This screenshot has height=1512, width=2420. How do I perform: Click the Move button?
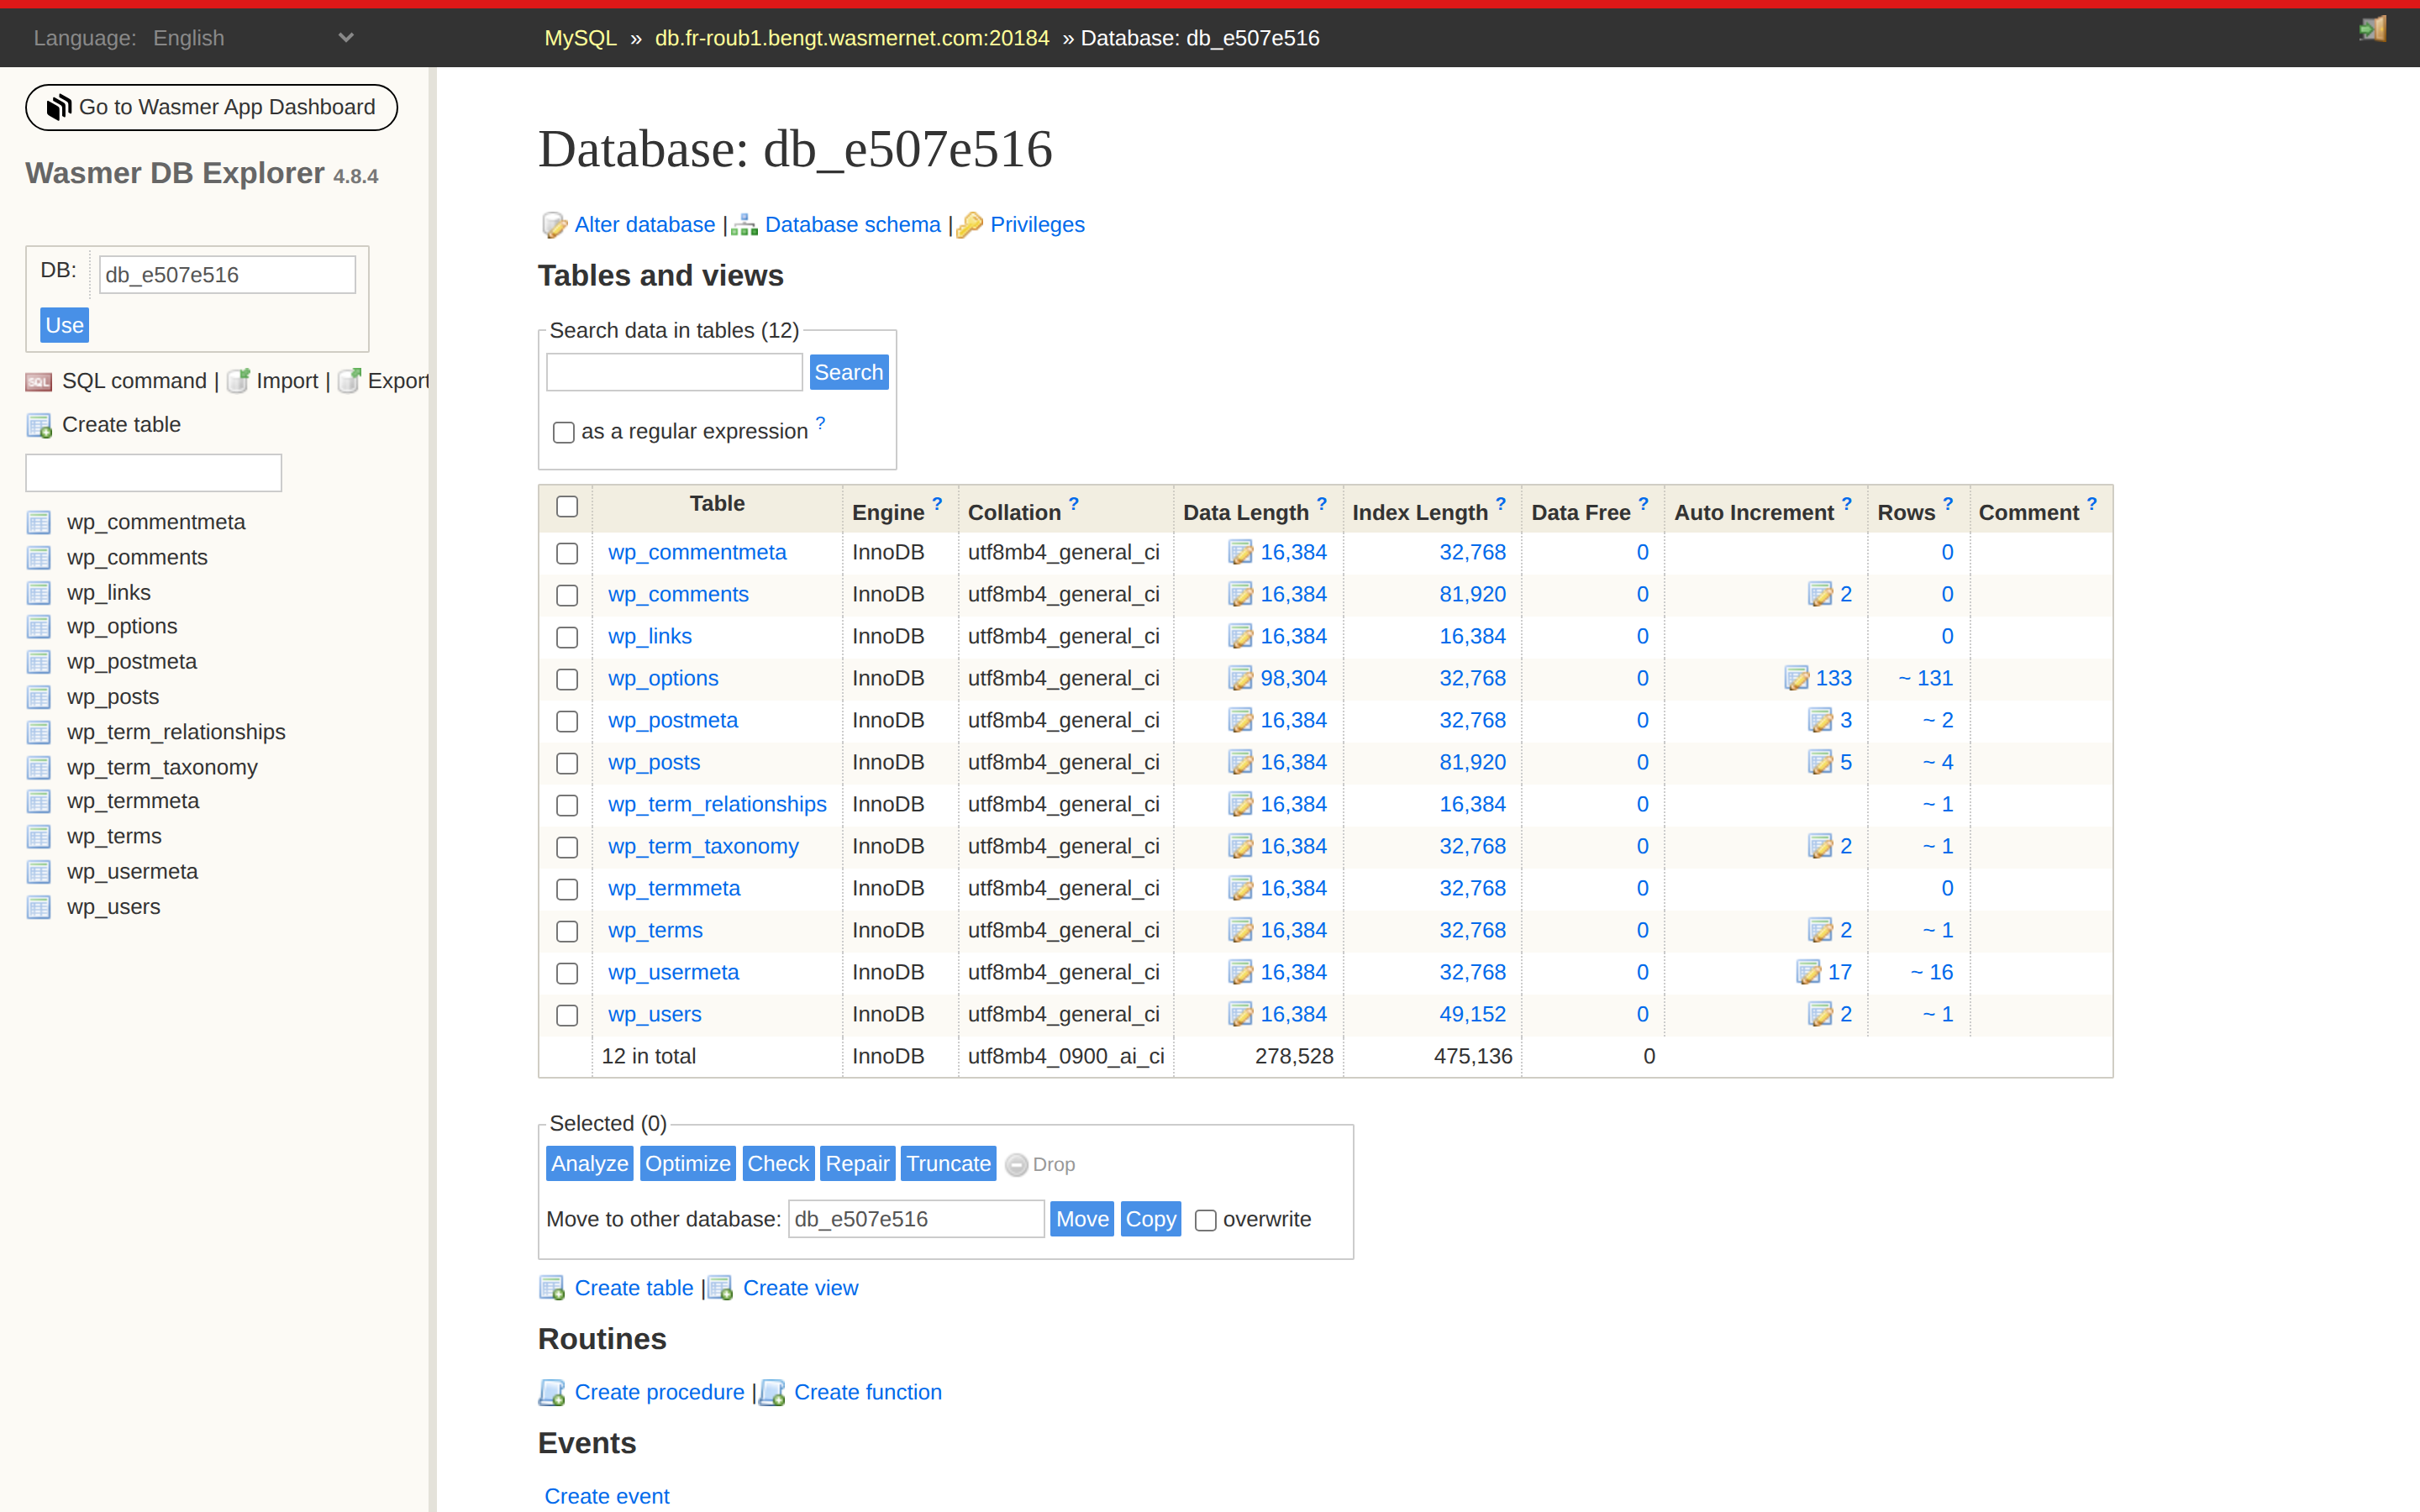tap(1082, 1219)
